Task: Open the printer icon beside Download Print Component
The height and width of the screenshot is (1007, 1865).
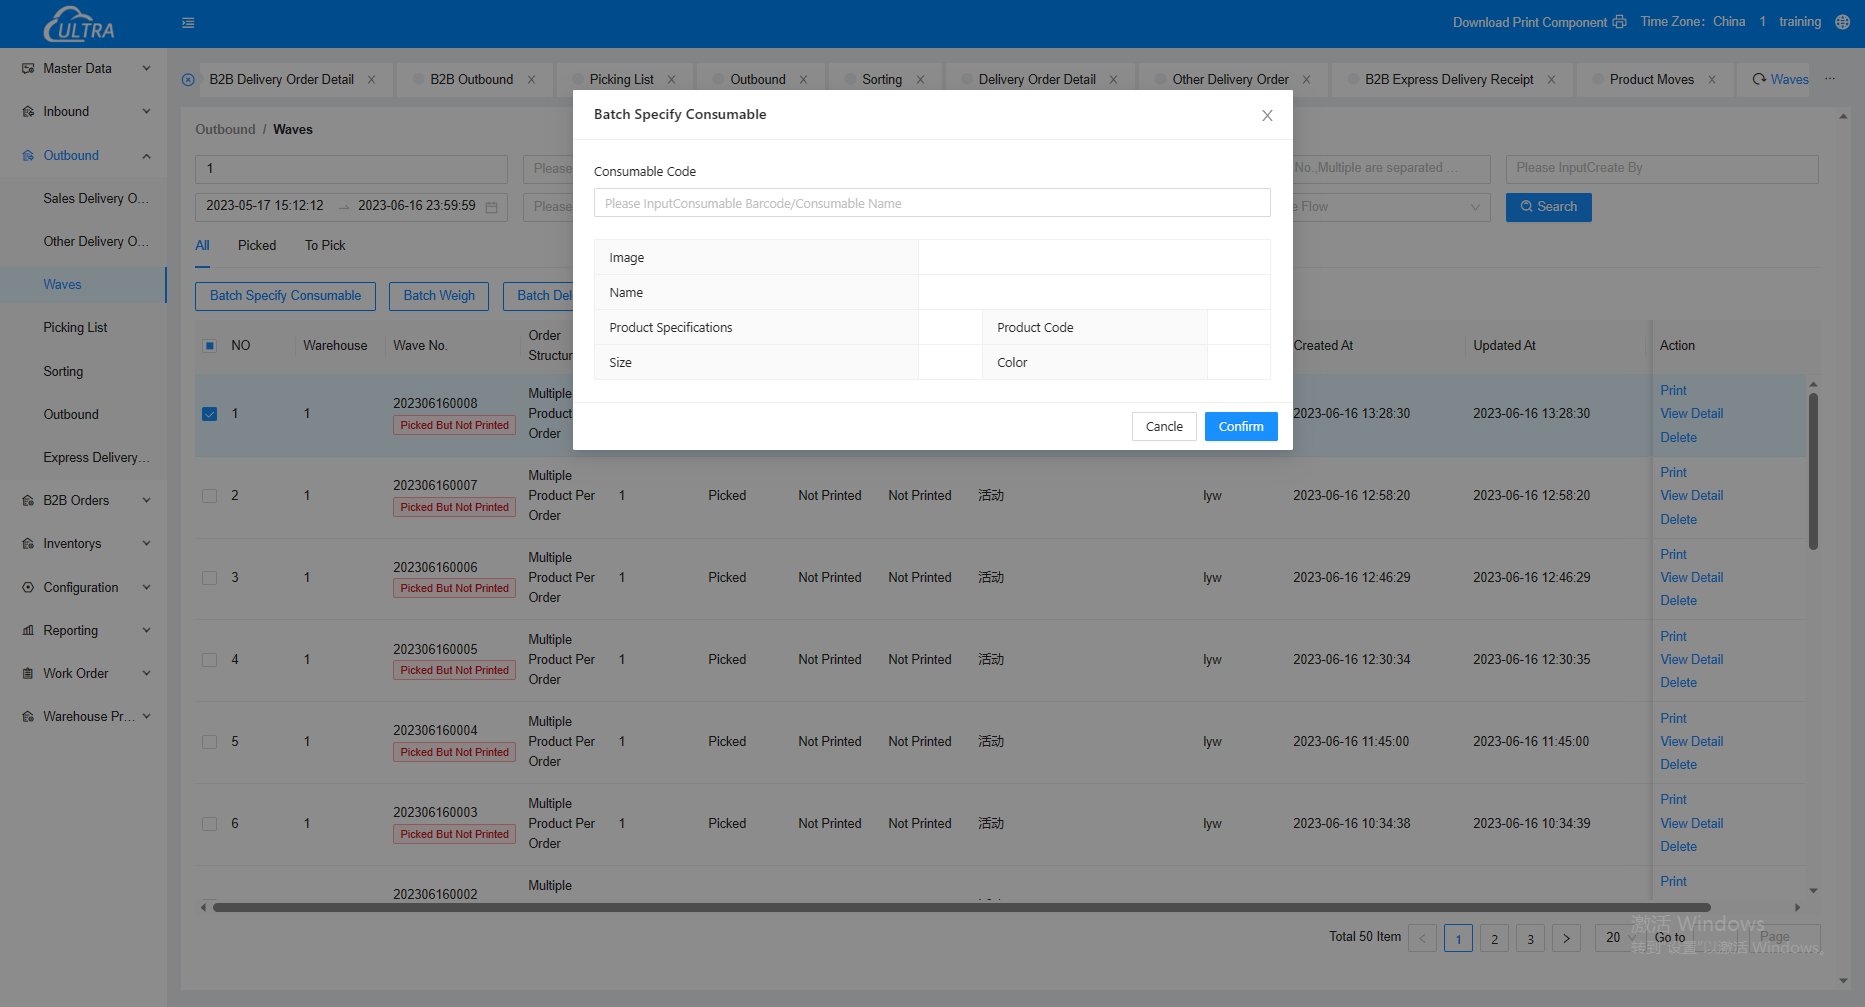Action: click(1620, 22)
